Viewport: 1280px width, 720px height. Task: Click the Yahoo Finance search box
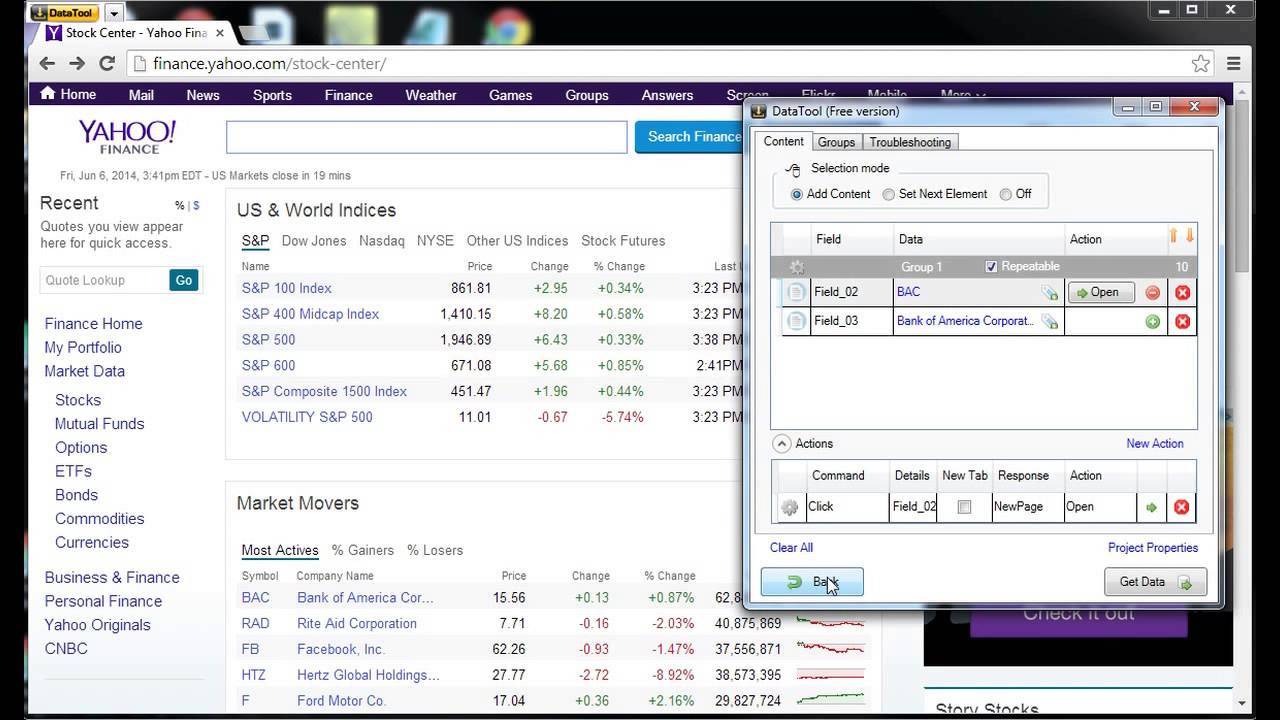(427, 137)
